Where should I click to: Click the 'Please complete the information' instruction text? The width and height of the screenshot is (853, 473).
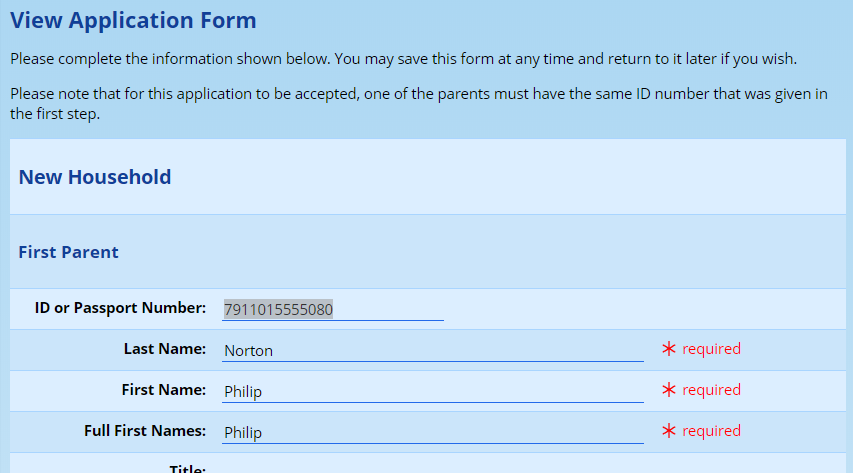click(x=403, y=59)
